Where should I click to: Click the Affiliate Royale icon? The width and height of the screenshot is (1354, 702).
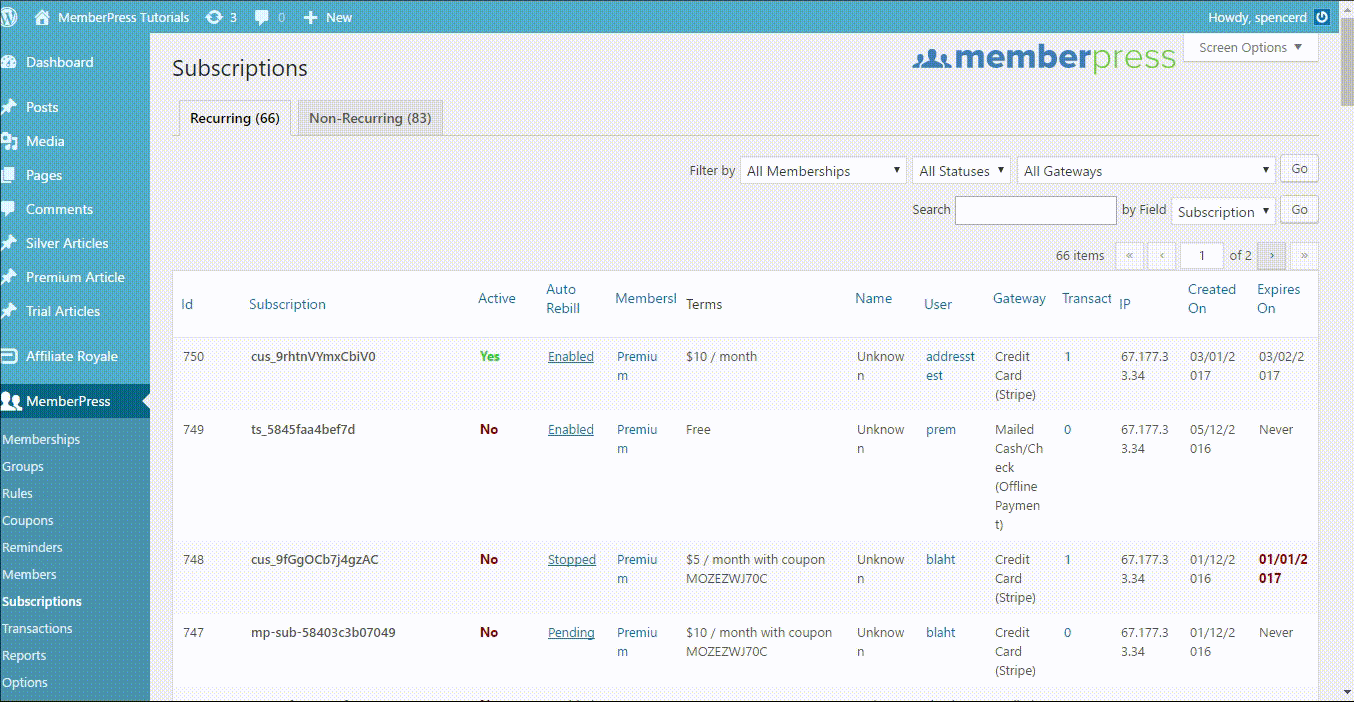tap(9, 356)
